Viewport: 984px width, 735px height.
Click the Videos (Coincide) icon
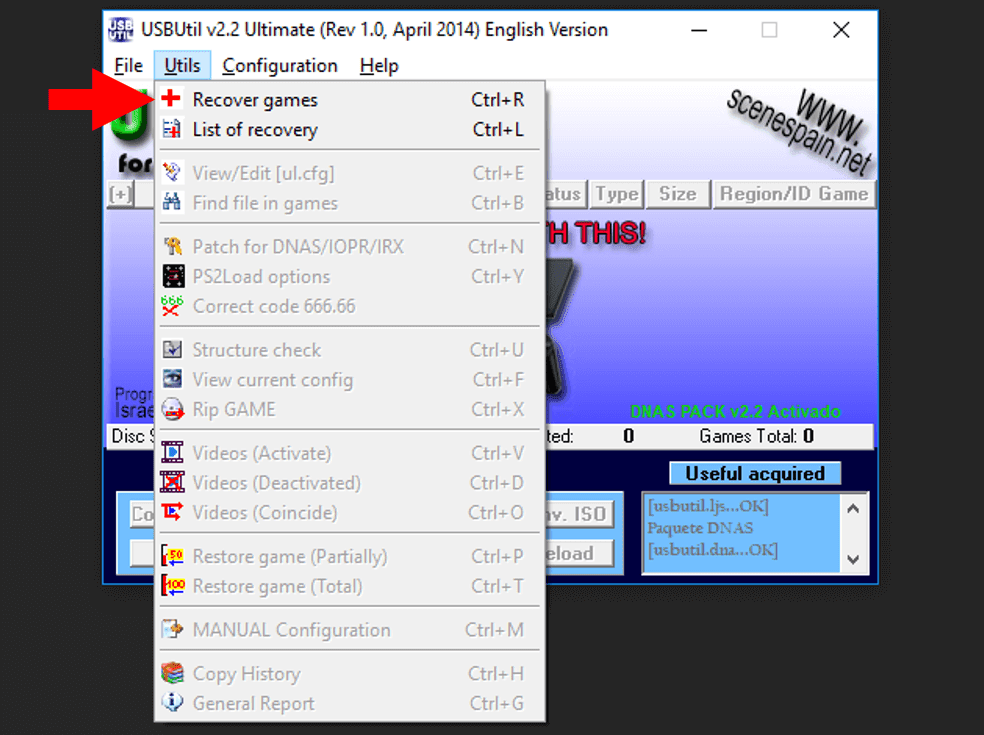[x=172, y=512]
